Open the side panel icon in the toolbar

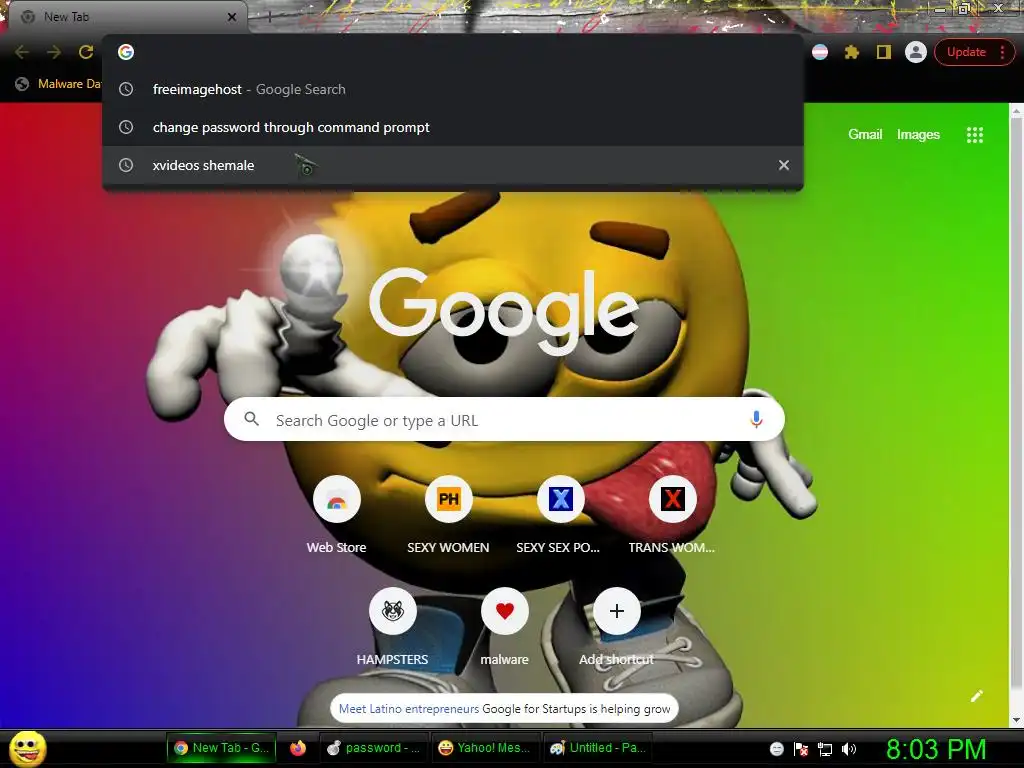(884, 52)
